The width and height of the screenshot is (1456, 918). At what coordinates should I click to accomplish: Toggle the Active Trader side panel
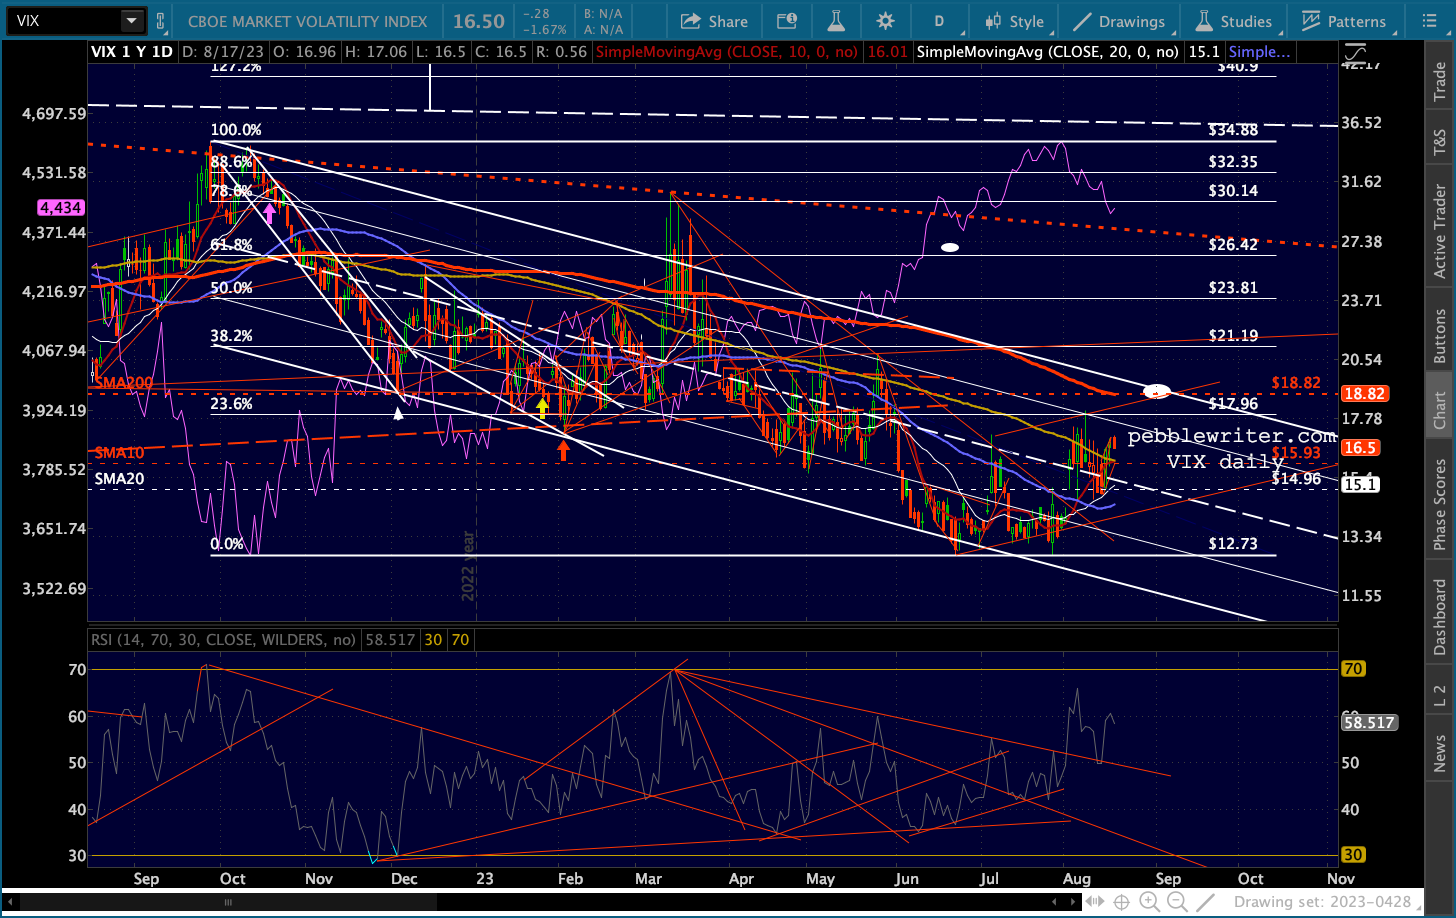click(x=1440, y=231)
